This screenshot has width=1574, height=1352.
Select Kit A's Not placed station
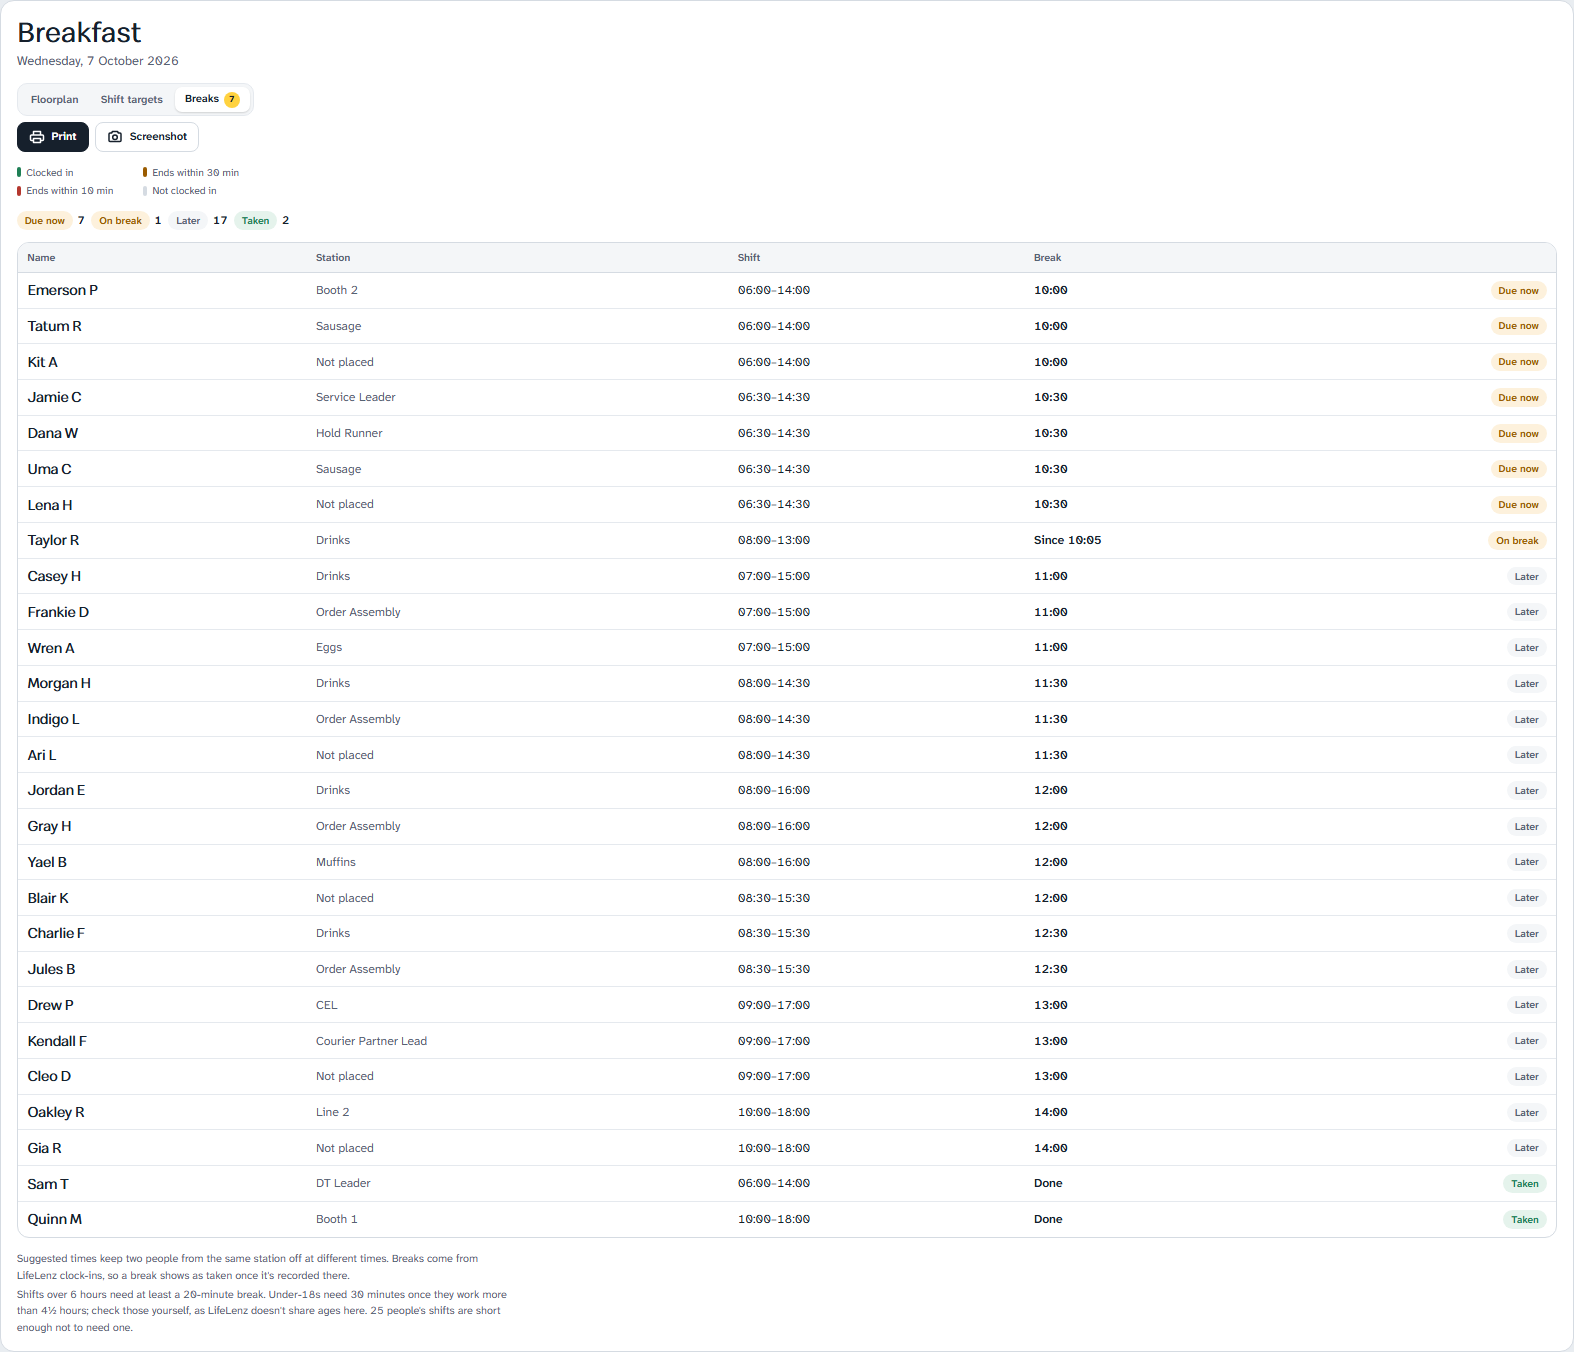345,362
